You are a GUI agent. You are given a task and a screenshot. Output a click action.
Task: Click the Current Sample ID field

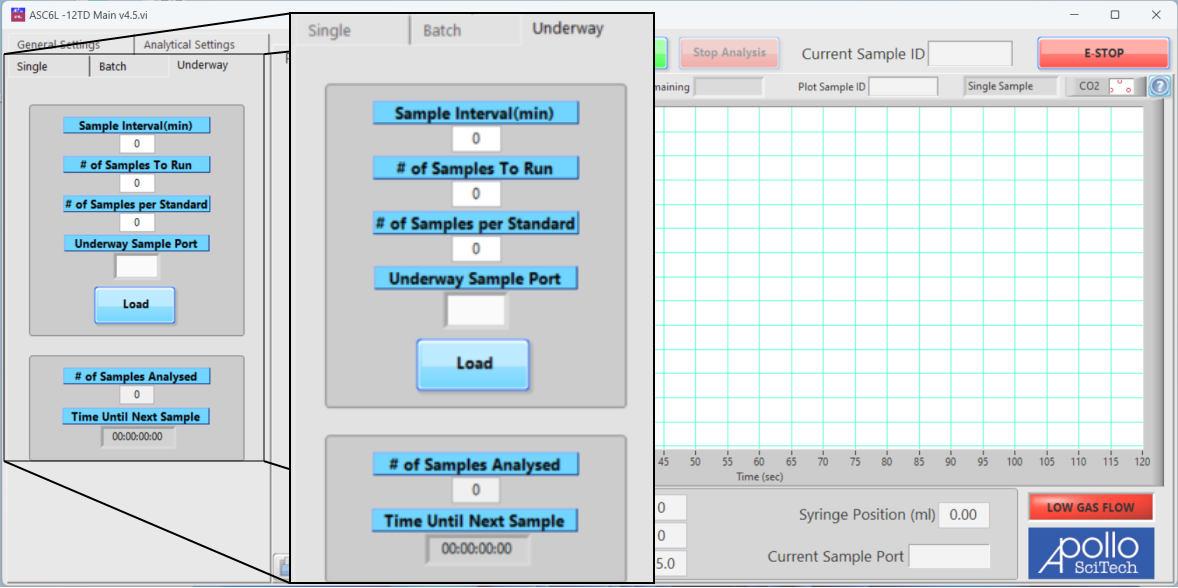[971, 54]
